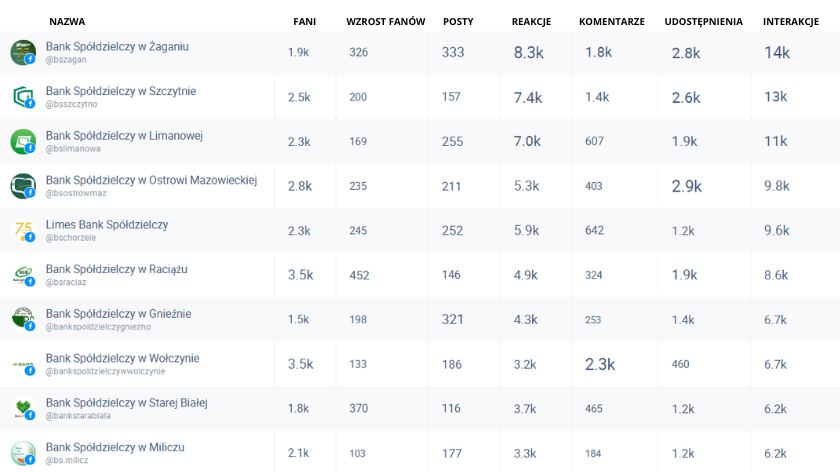Open the Limes Bank Spółdzielczy name link
This screenshot has height=472, width=840.
point(107,224)
